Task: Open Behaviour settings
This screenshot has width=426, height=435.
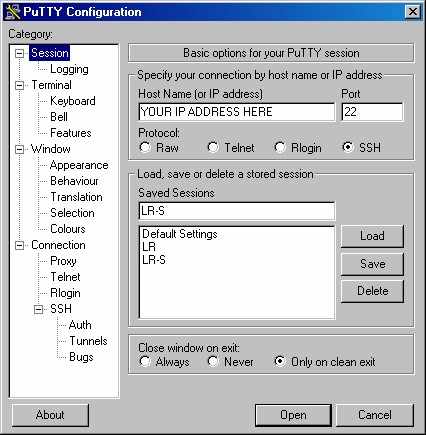Action: click(x=74, y=181)
